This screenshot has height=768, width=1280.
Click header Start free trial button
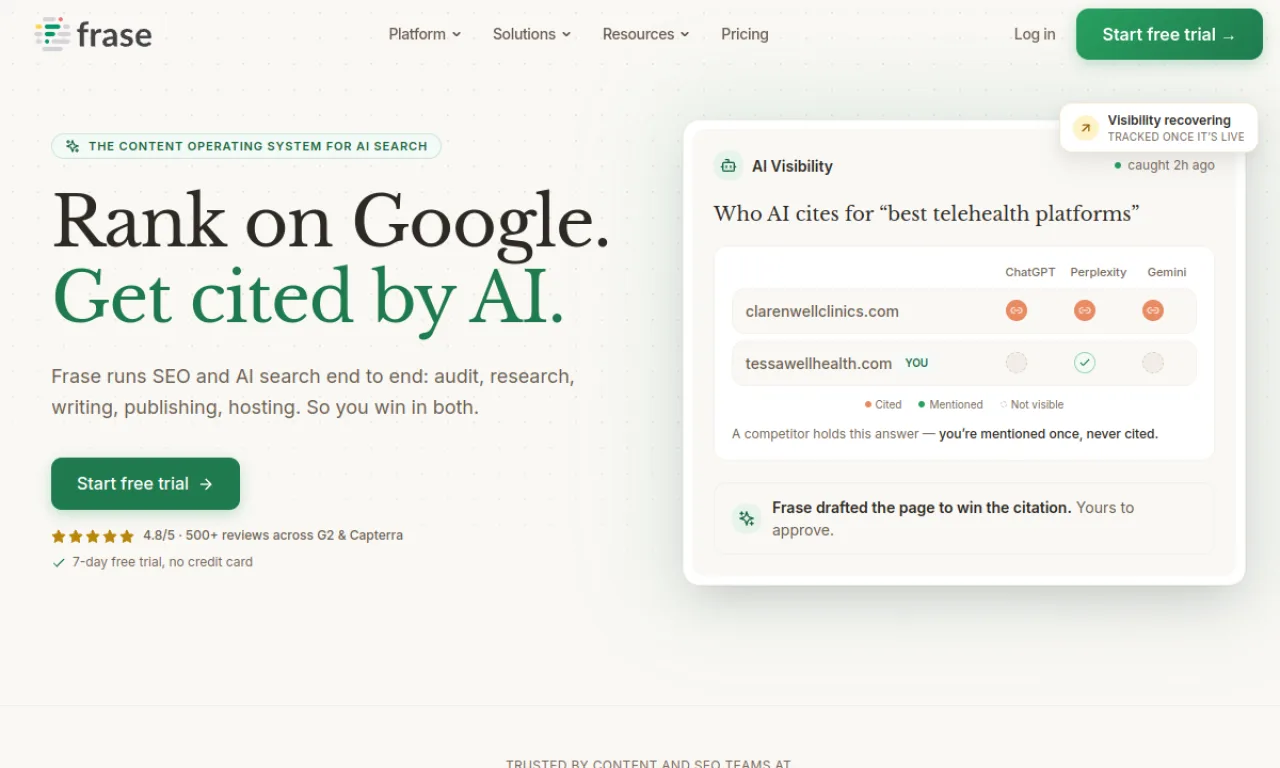(1169, 34)
